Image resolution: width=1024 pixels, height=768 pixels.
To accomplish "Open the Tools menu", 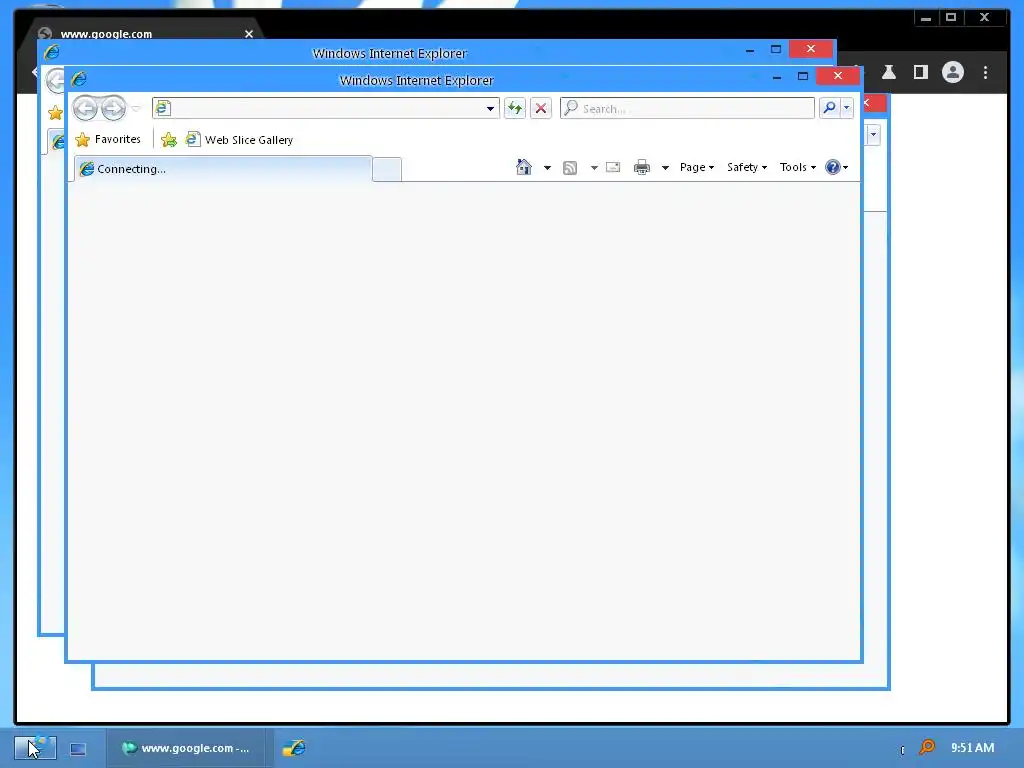I will click(797, 167).
